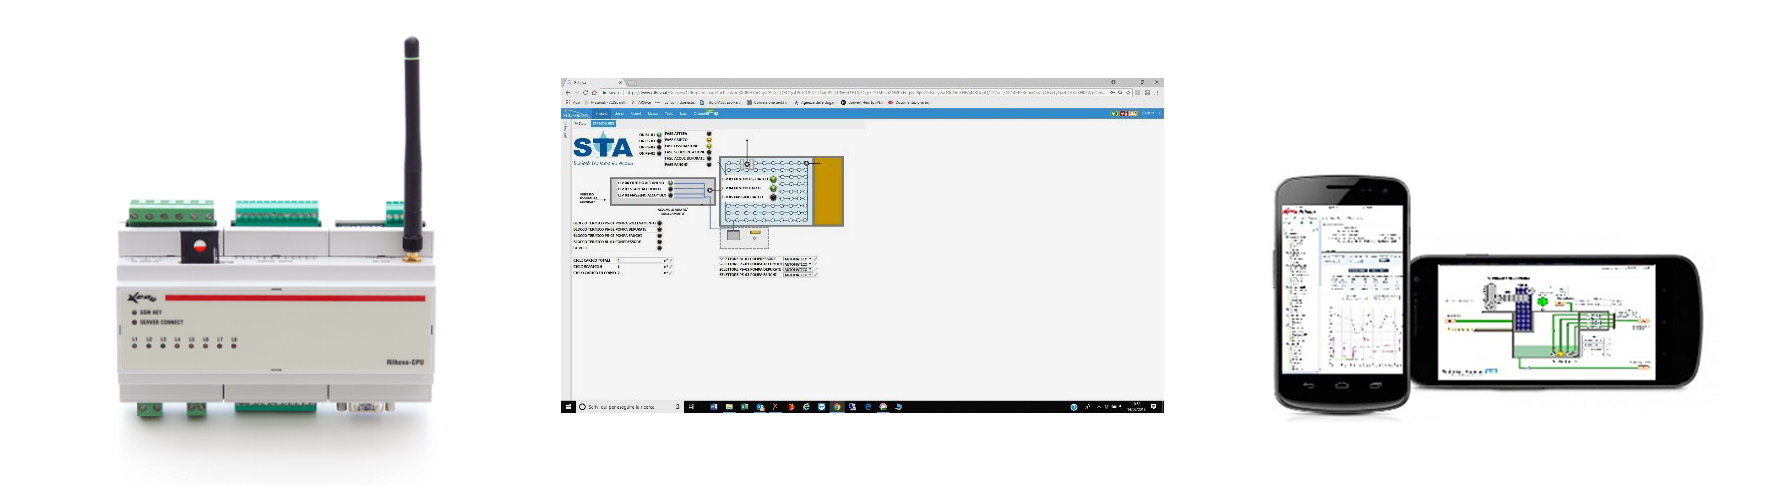1780x492 pixels.
Task: Reload the page with the refresh icon
Action: coord(586,92)
